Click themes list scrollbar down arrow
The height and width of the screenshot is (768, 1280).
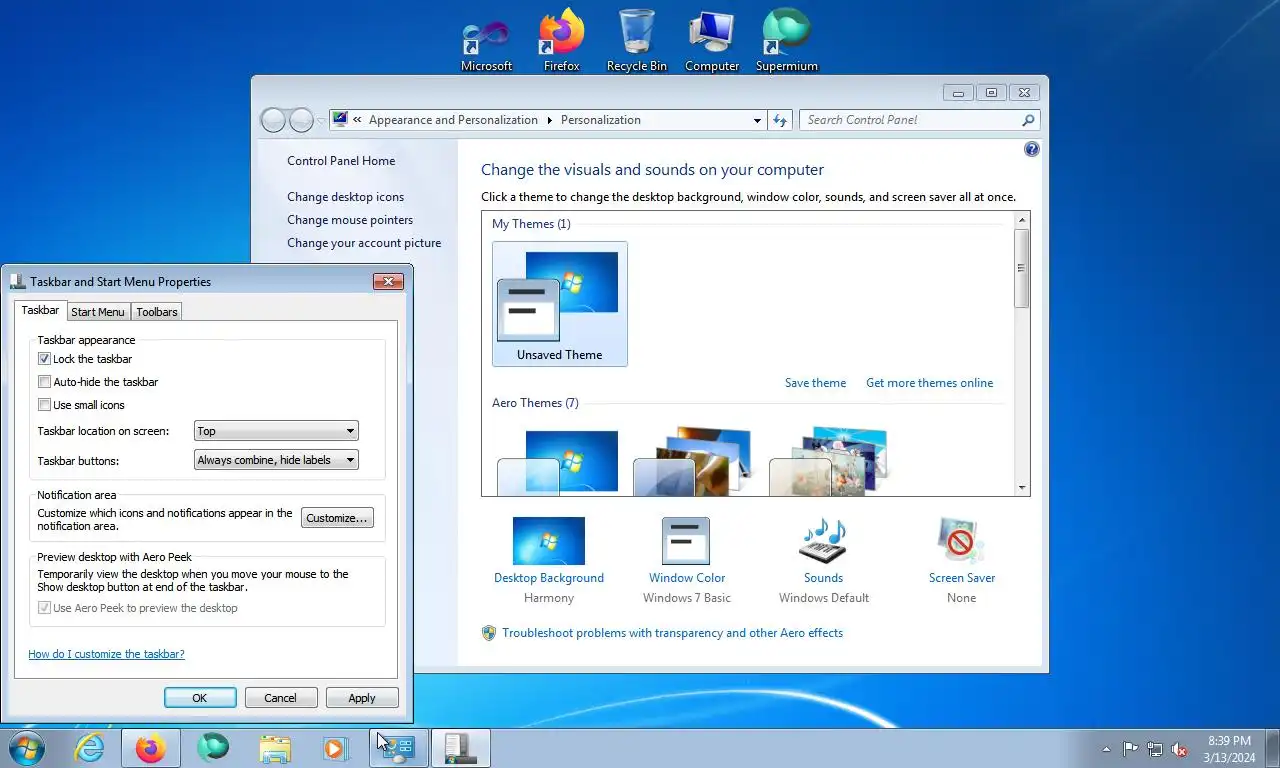(1022, 488)
